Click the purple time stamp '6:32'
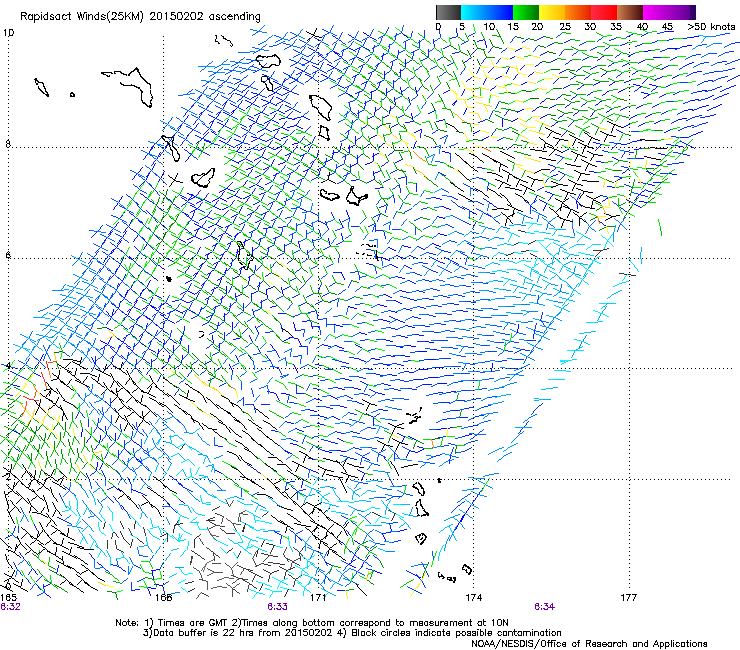This screenshot has width=740, height=650. 10,607
